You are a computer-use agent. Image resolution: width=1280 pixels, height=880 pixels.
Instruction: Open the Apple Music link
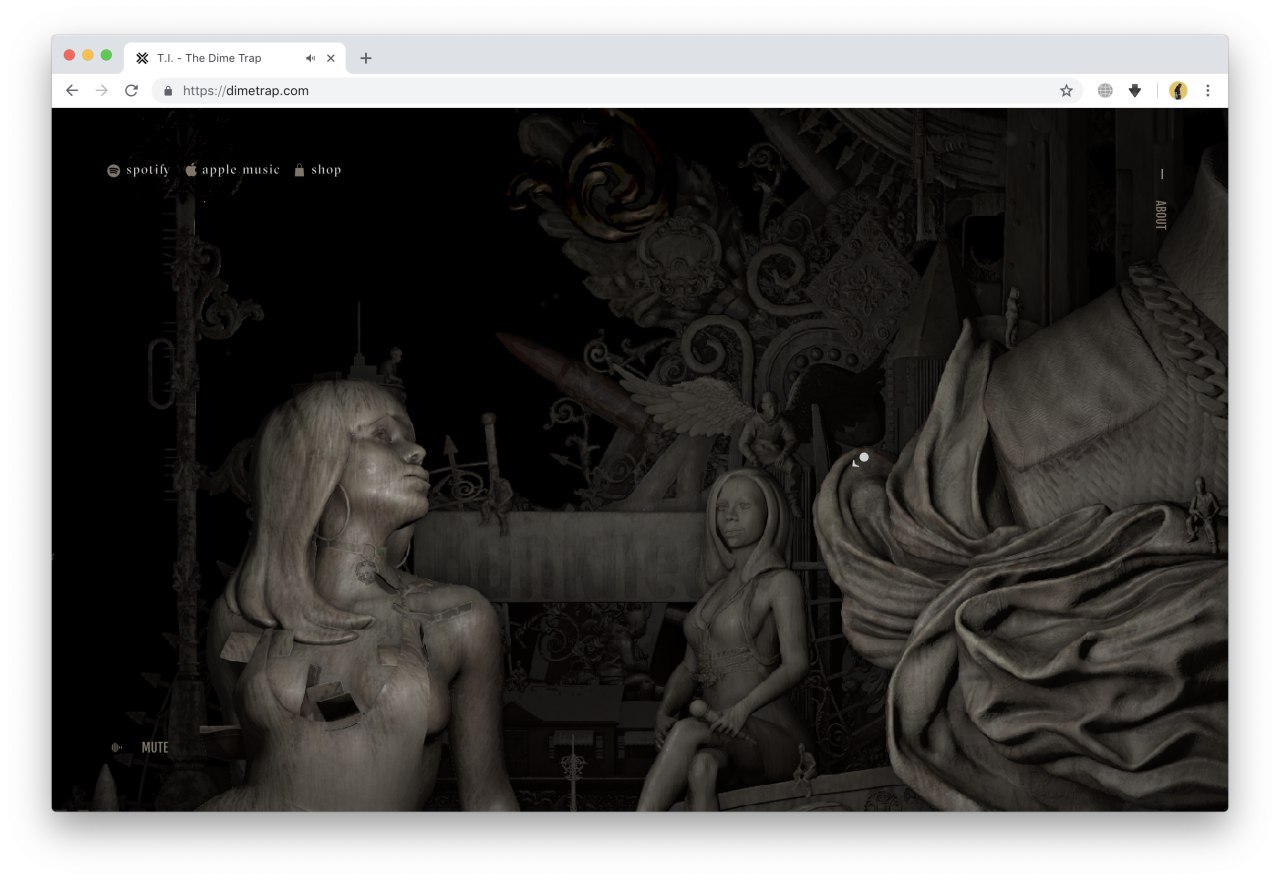232,170
